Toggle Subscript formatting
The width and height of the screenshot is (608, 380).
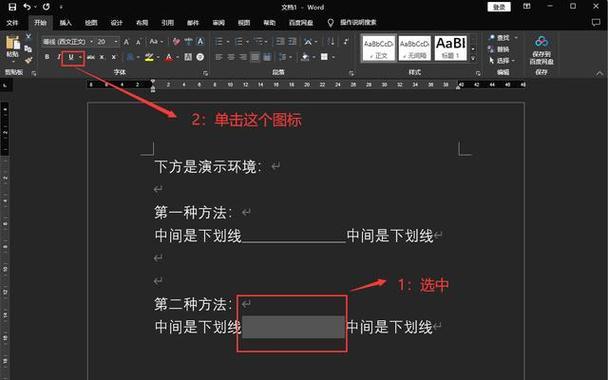point(102,57)
